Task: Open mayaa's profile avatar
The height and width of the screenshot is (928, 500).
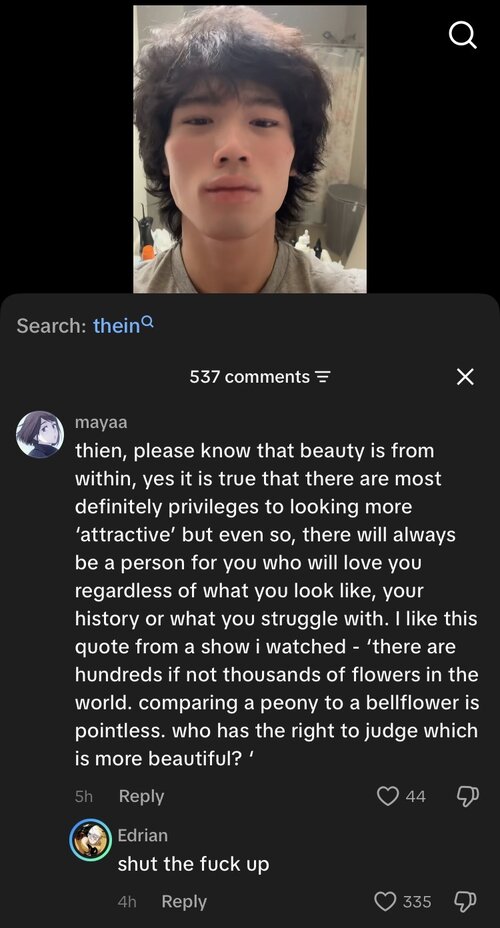Action: [40, 434]
